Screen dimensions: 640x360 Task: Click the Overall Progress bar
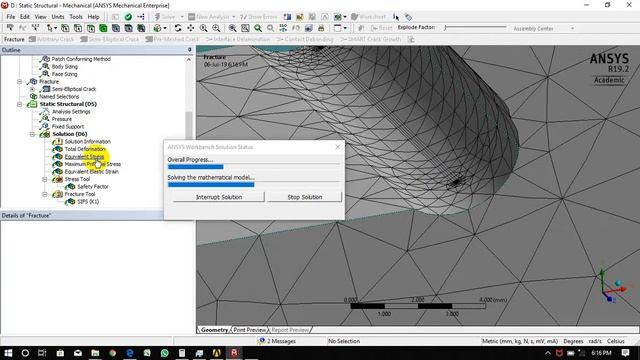253,167
